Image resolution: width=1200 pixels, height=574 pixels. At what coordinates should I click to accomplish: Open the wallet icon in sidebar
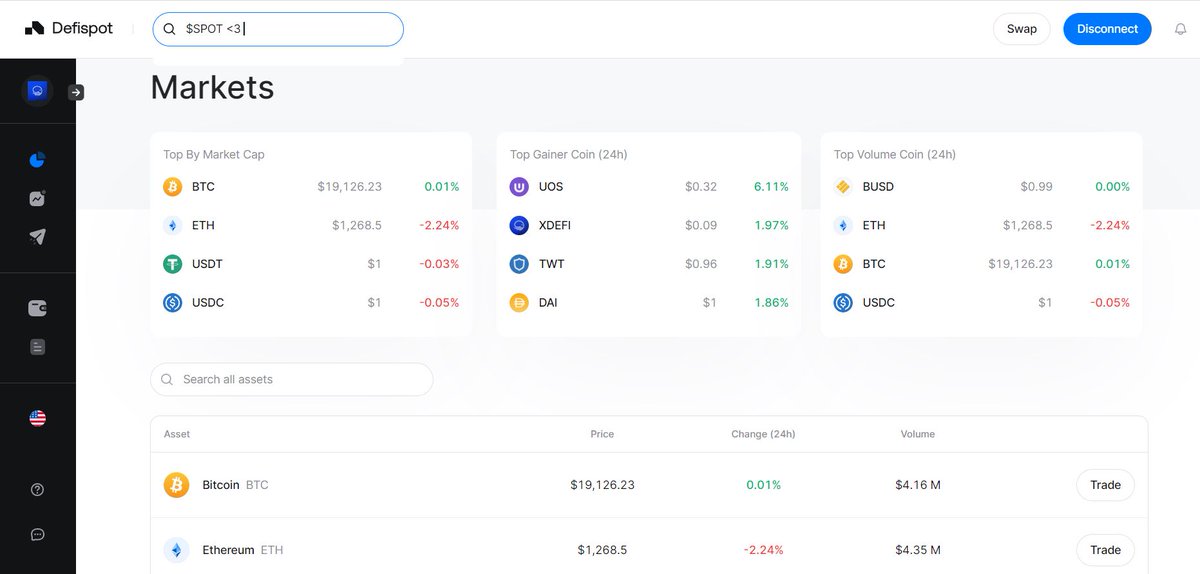[x=37, y=308]
